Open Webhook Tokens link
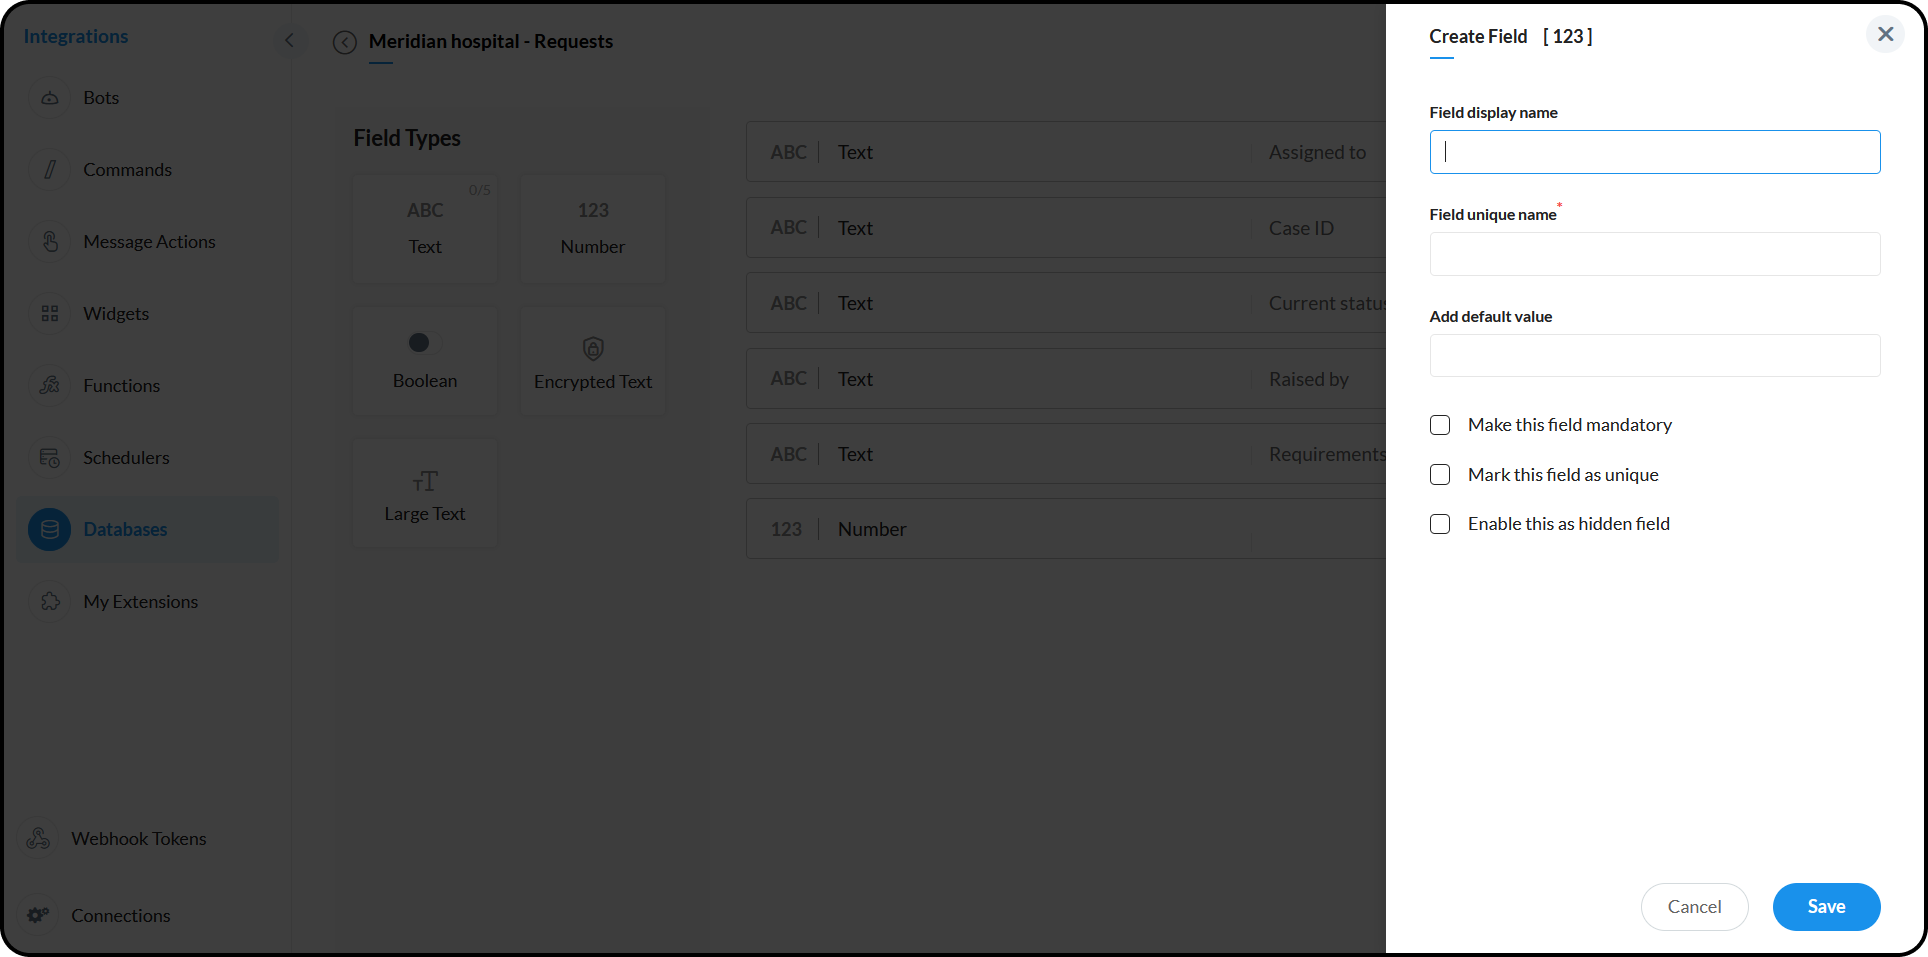 (x=139, y=839)
